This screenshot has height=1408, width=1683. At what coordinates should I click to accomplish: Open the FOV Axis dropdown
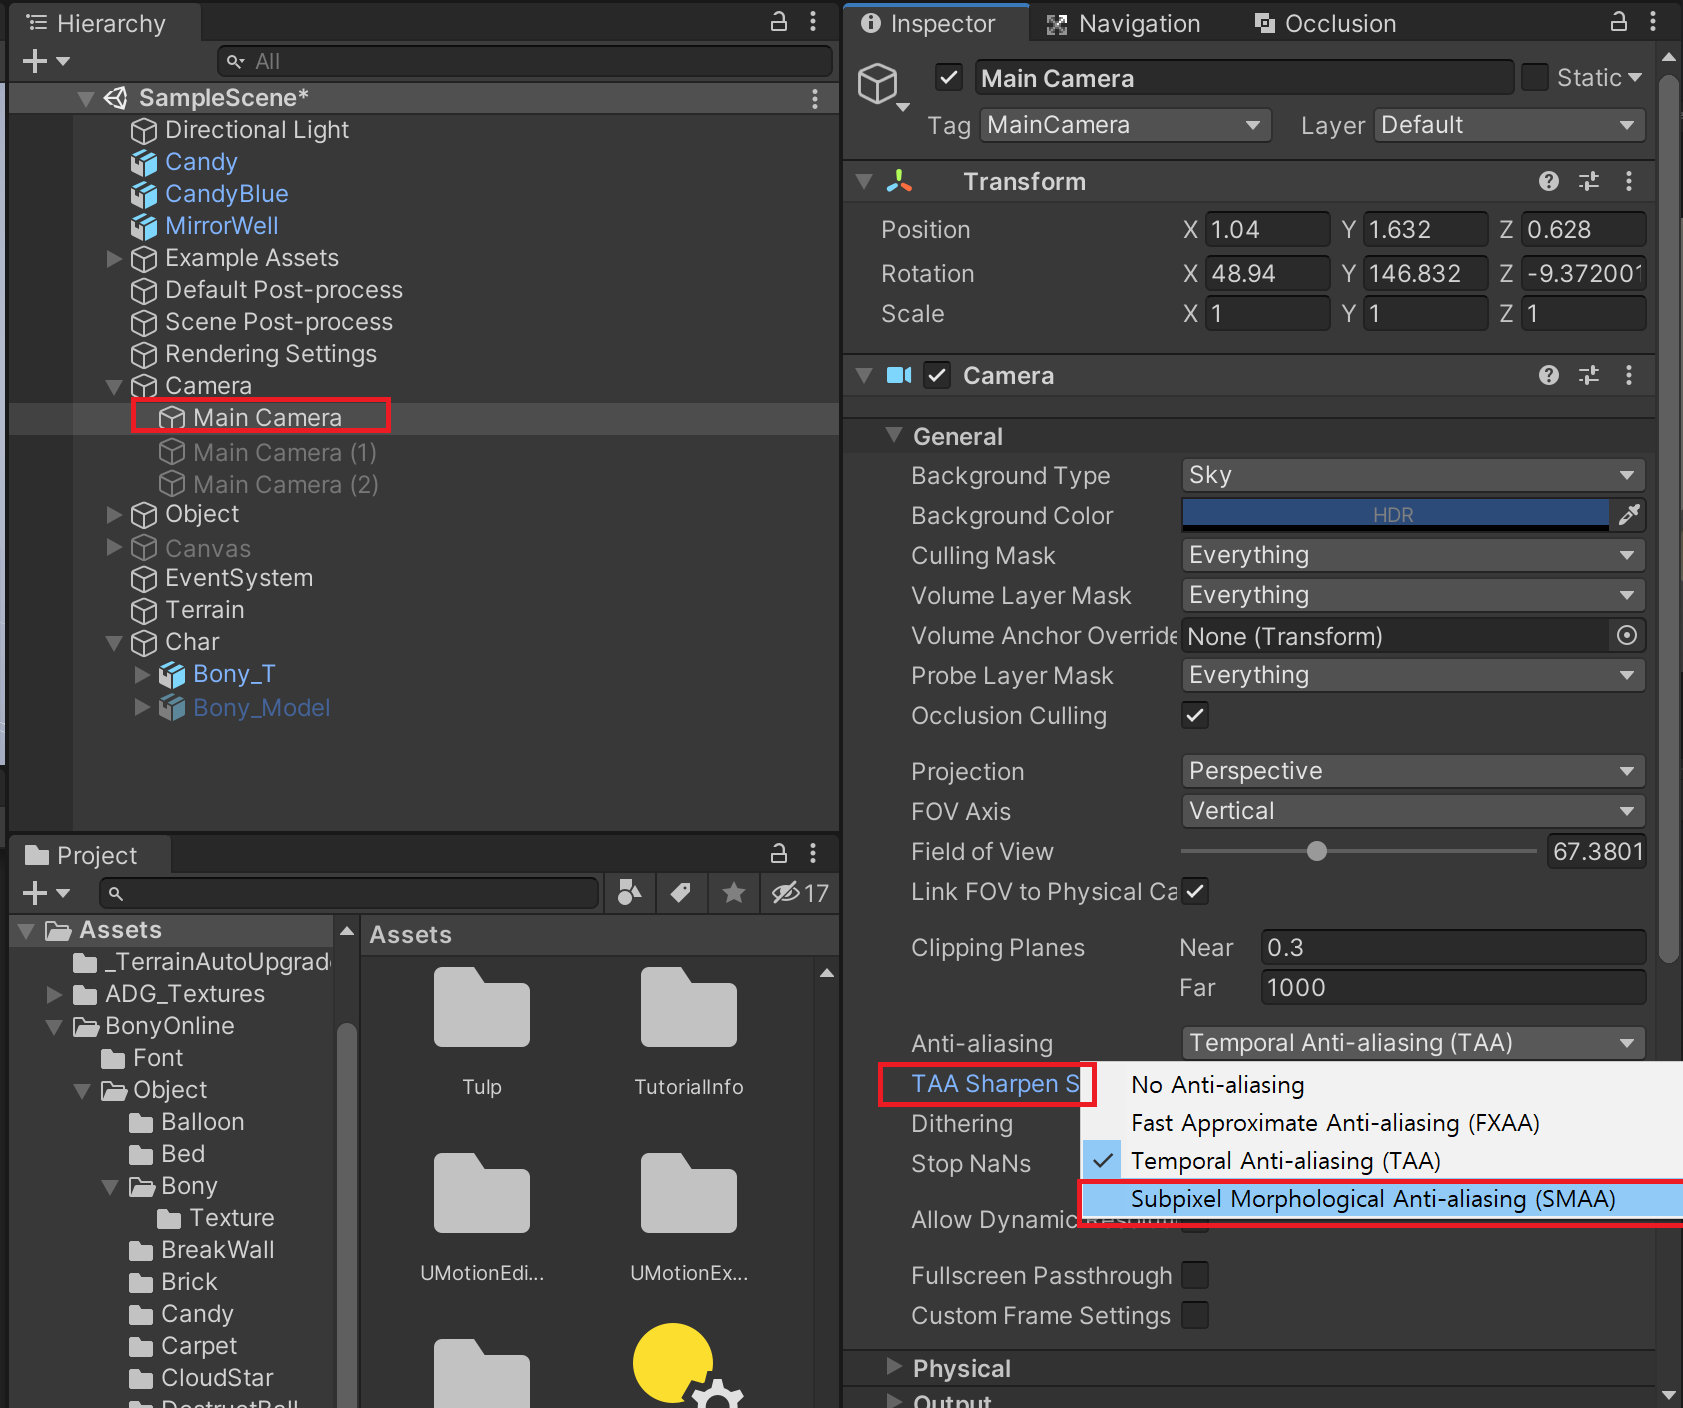point(1413,811)
